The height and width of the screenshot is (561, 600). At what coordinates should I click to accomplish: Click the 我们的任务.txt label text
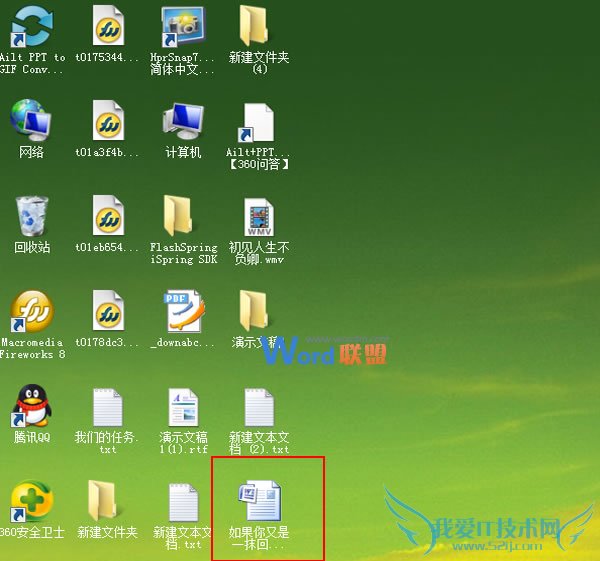coord(107,443)
